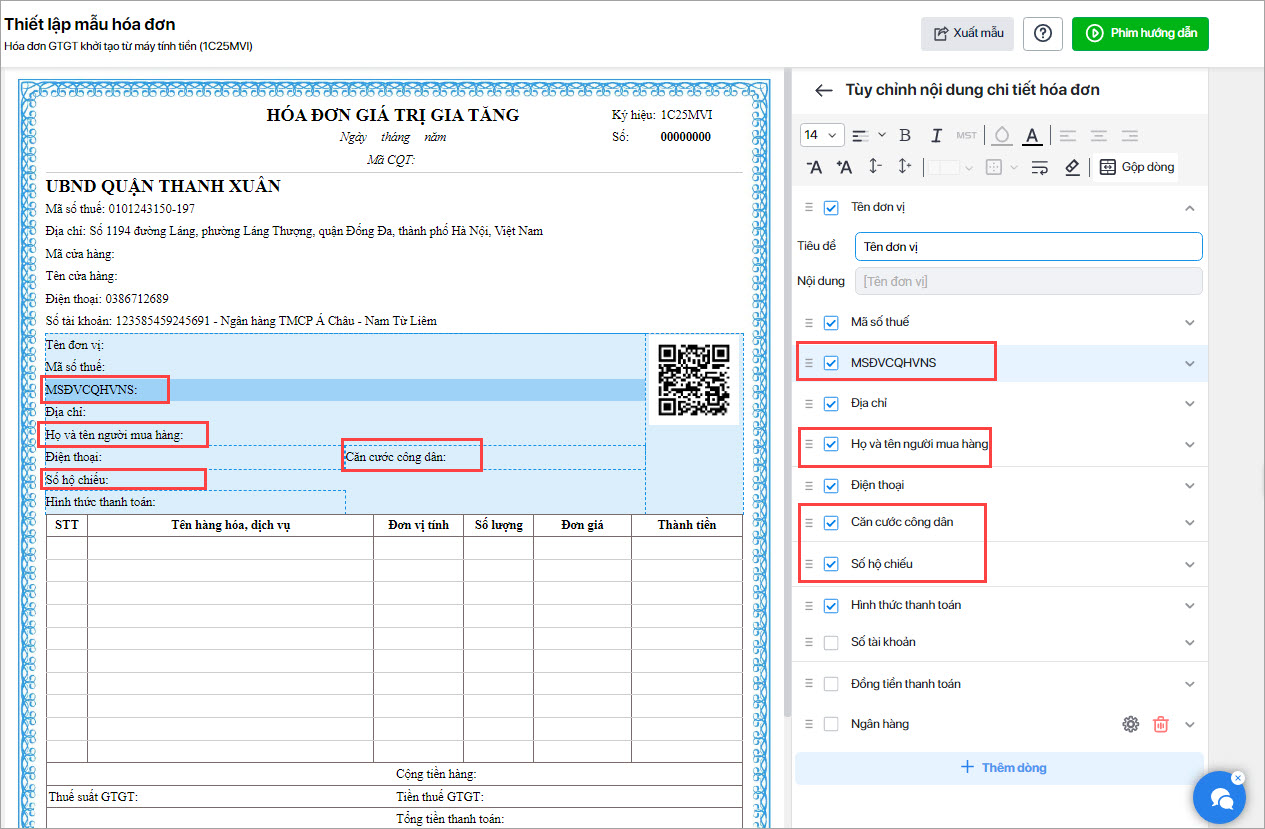This screenshot has height=829, width=1265.
Task: Increase line spacing icon
Action: pos(904,167)
